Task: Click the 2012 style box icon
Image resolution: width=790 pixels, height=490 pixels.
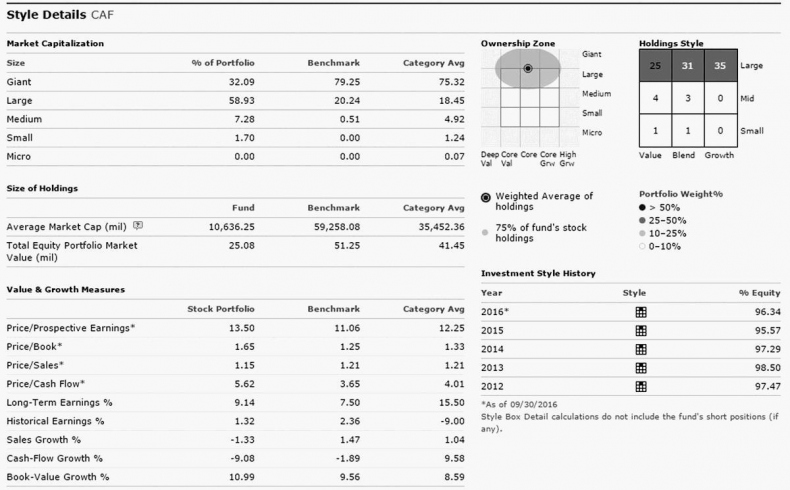Action: [641, 386]
